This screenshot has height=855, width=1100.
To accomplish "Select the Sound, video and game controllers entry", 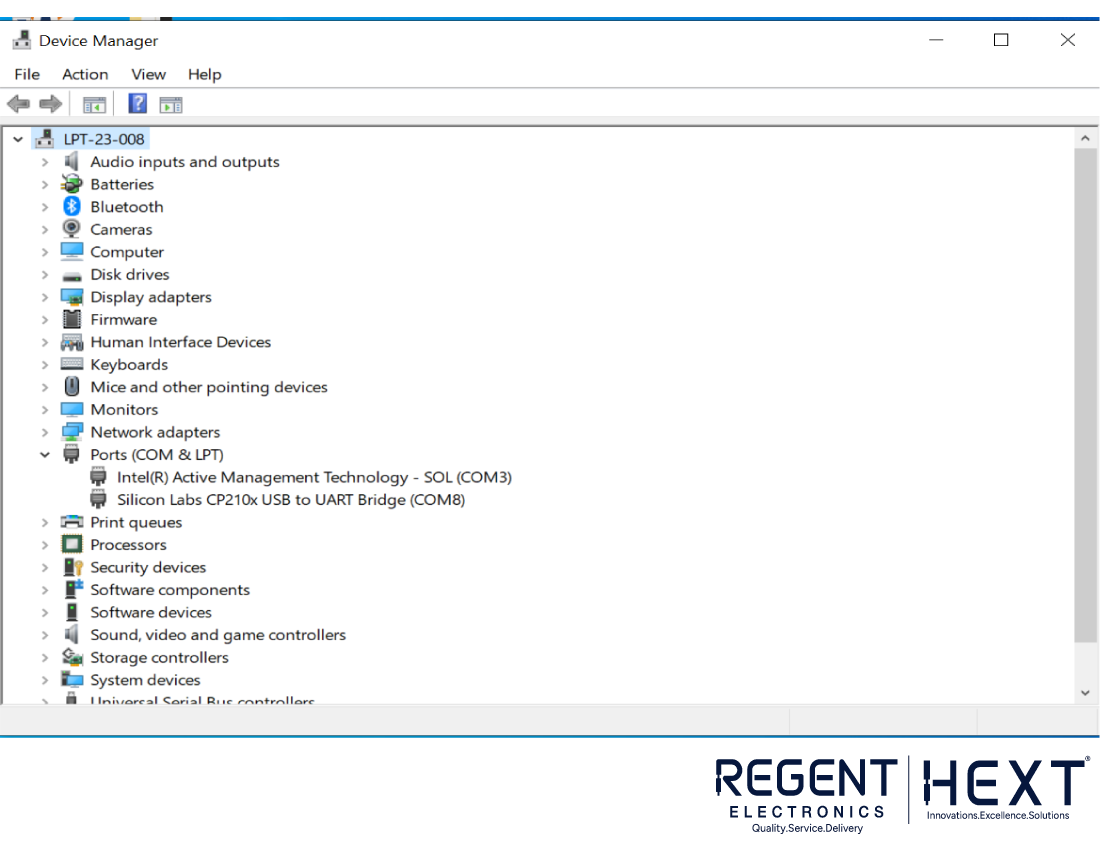I will 218,634.
